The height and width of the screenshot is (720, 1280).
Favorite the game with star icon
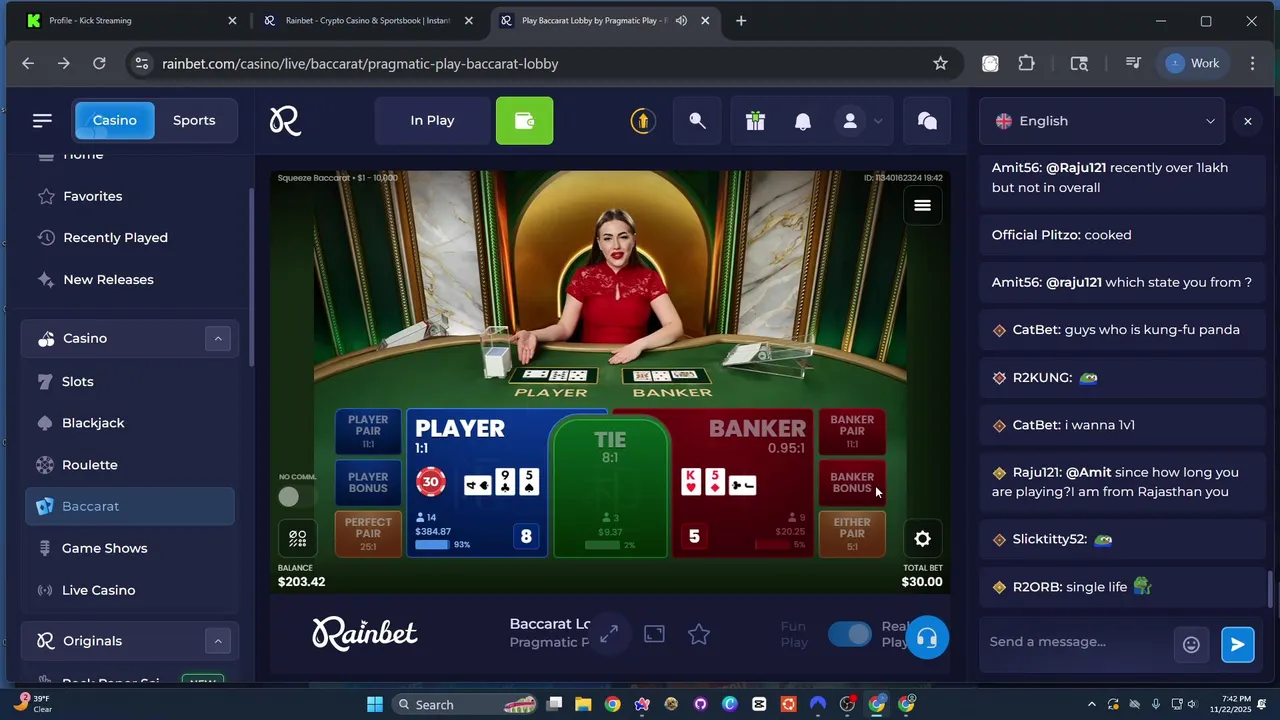699,634
